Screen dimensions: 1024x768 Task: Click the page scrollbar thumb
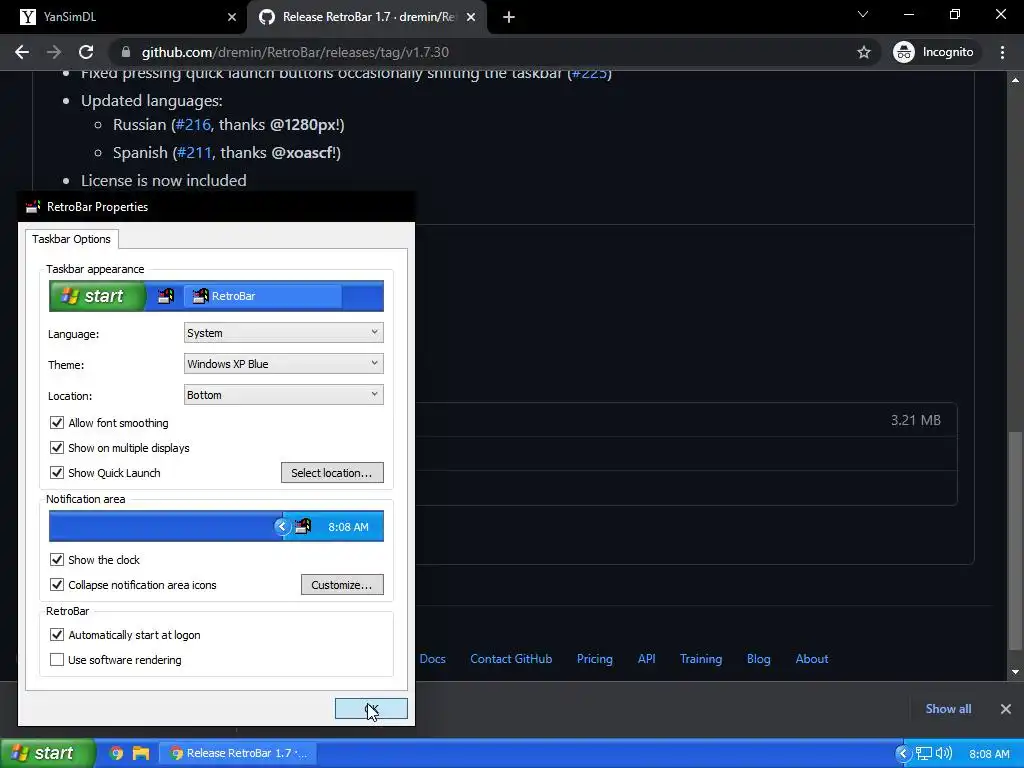(1015, 540)
